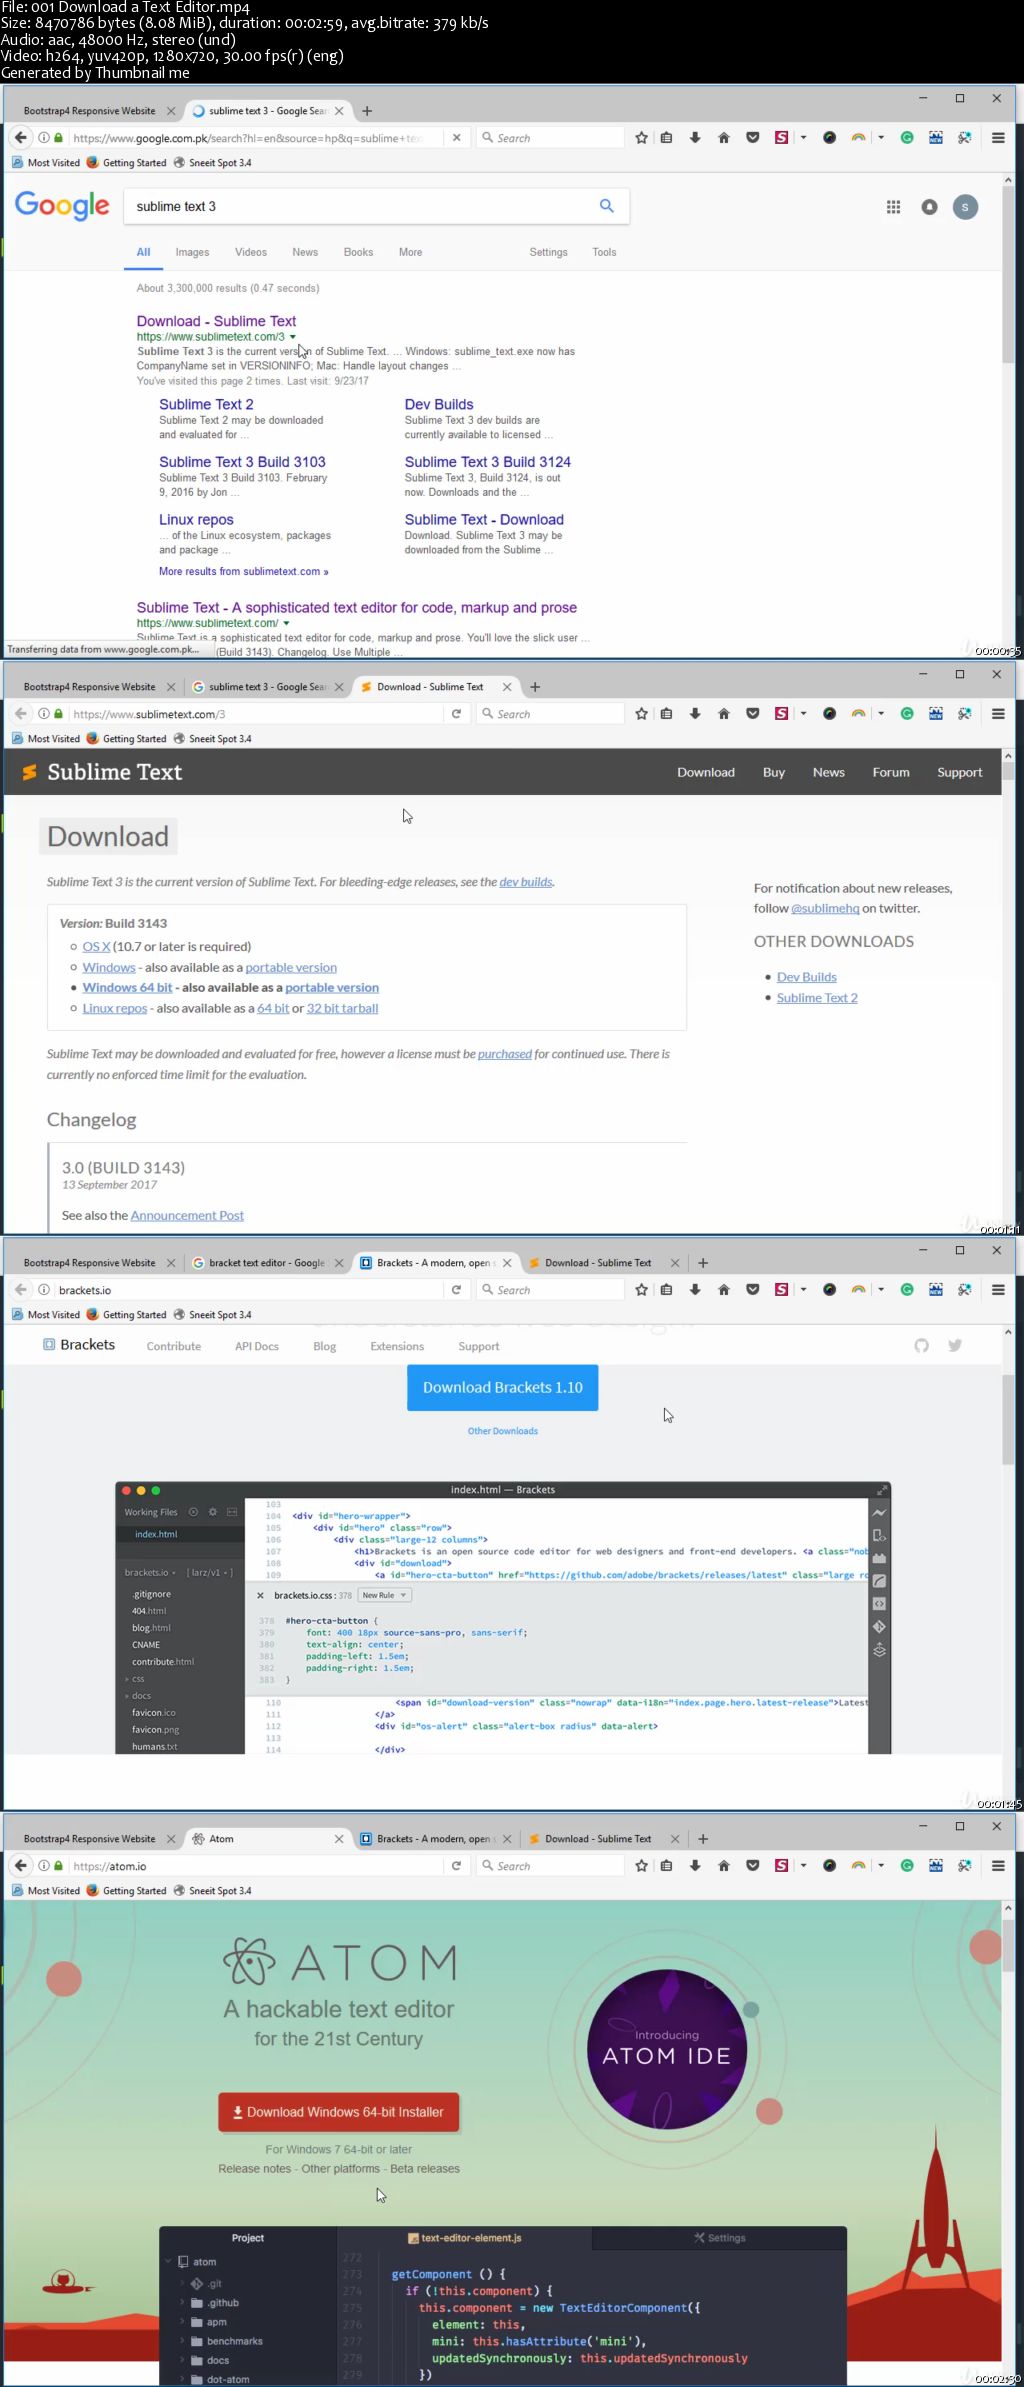Image resolution: width=1024 pixels, height=2387 pixels.
Task: Click the red S extension icon in the Brackets window
Action: point(781,1290)
